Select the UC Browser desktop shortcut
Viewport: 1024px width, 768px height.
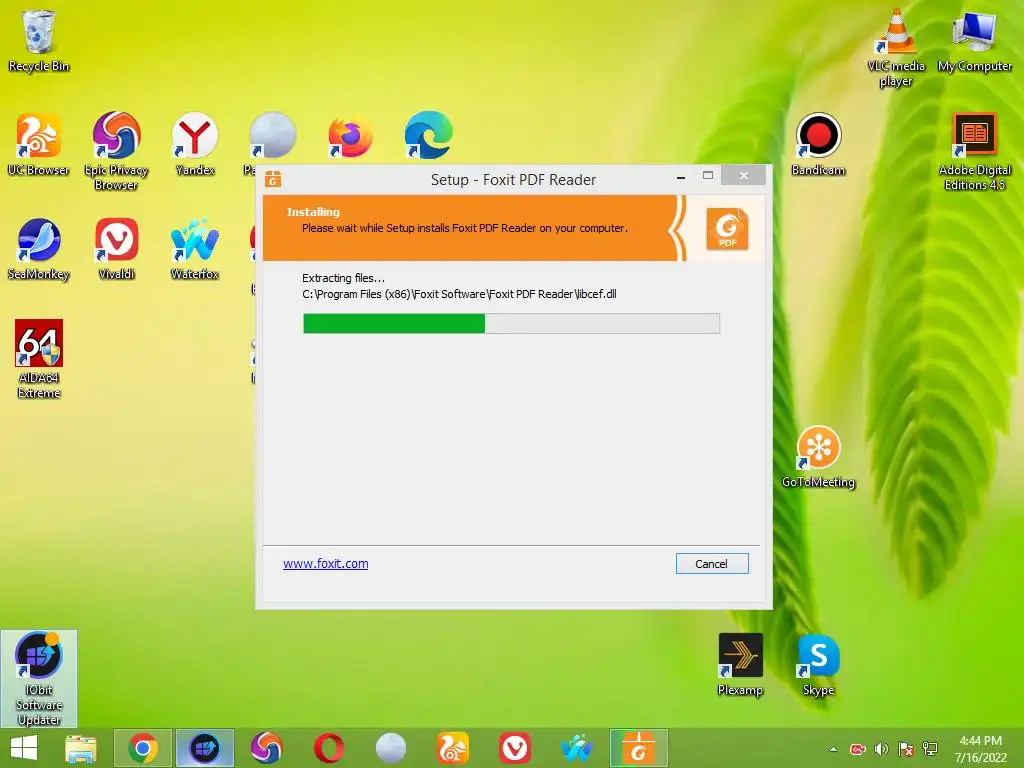point(39,144)
